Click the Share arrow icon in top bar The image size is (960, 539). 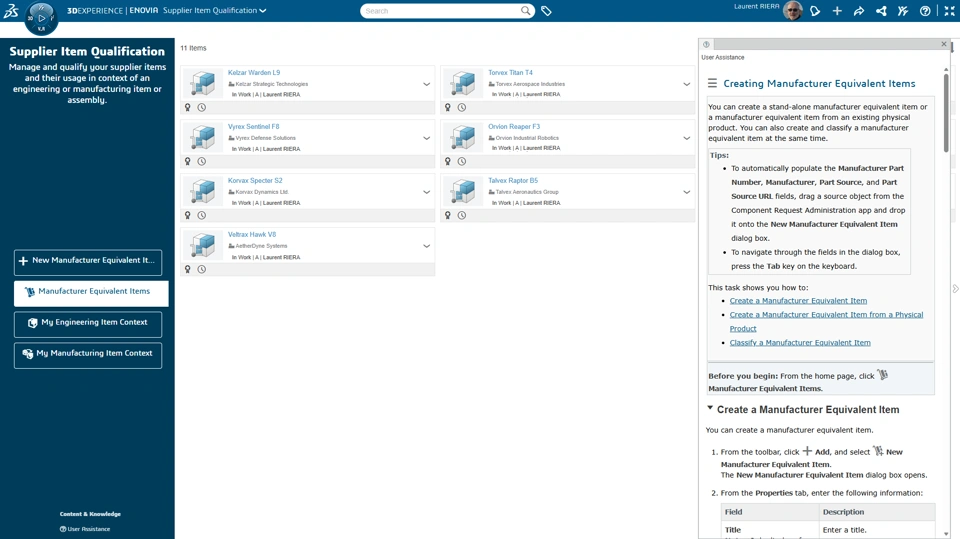pyautogui.click(x=859, y=11)
